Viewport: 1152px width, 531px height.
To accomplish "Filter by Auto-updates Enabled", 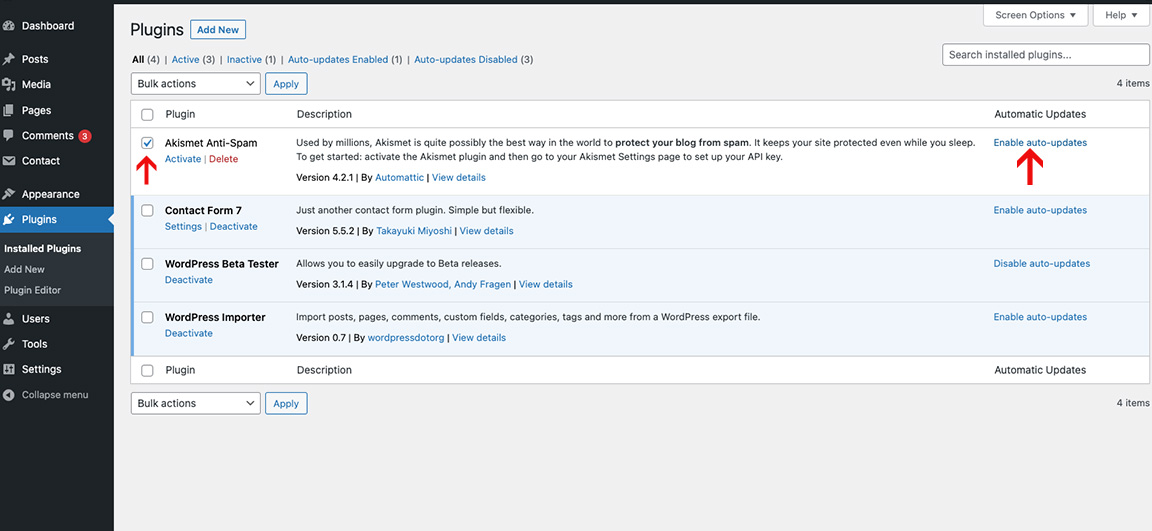I will [338, 59].
